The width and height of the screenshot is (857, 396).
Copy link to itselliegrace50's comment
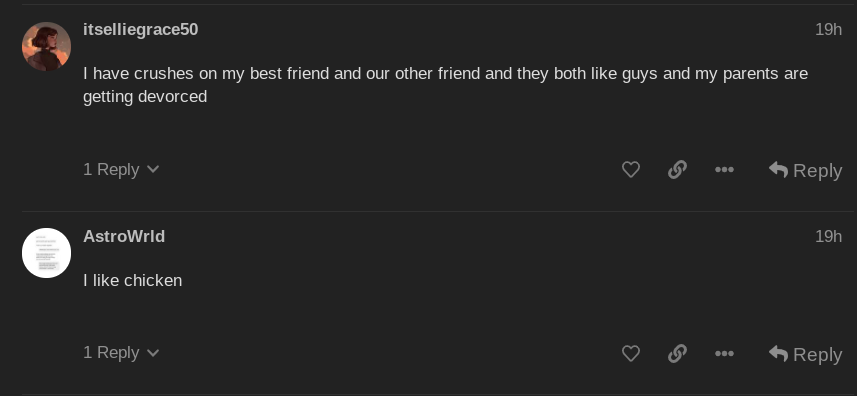click(x=677, y=170)
